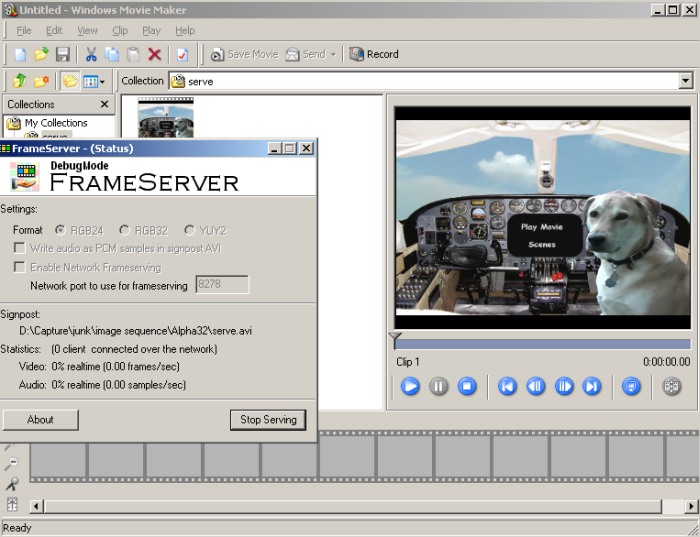Open the View menu

coord(87,31)
